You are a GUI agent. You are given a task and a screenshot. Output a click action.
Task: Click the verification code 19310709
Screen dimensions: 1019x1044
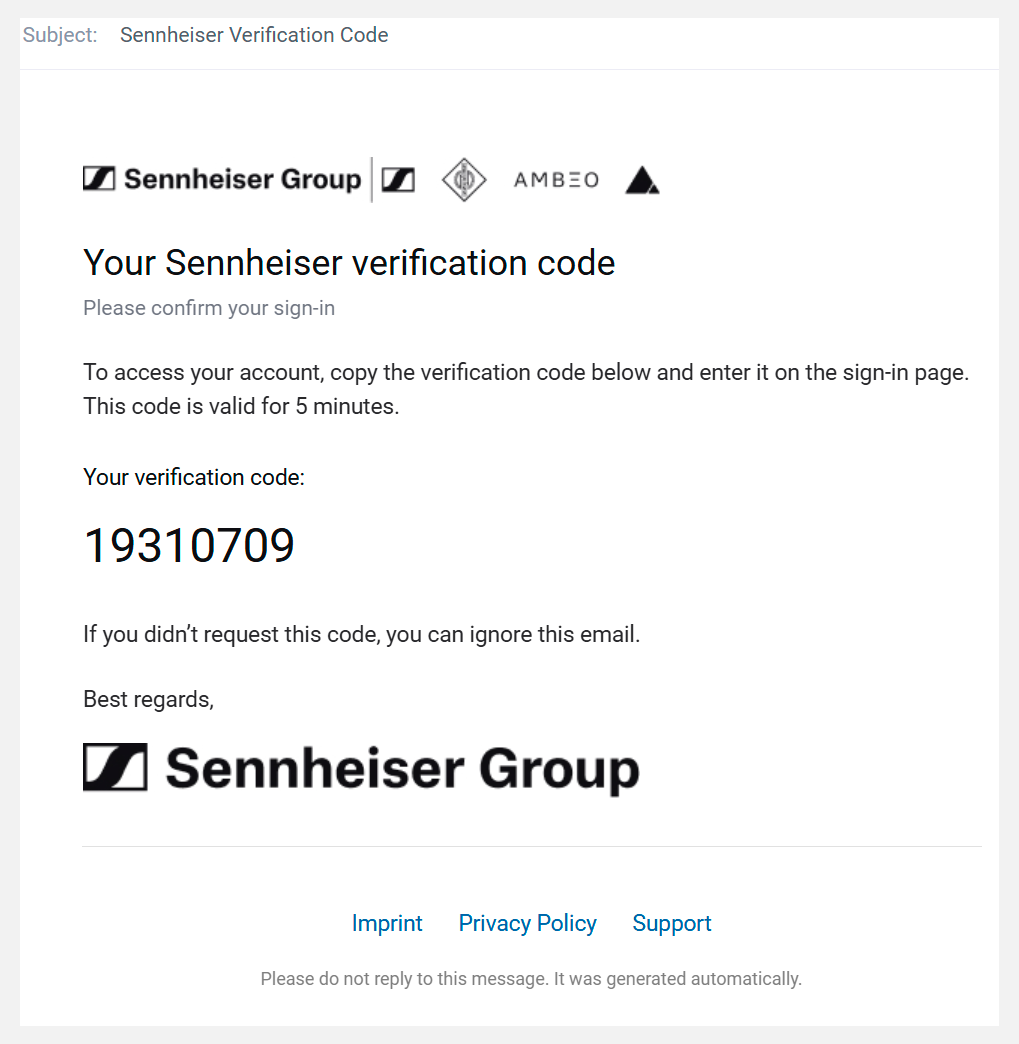tap(189, 546)
